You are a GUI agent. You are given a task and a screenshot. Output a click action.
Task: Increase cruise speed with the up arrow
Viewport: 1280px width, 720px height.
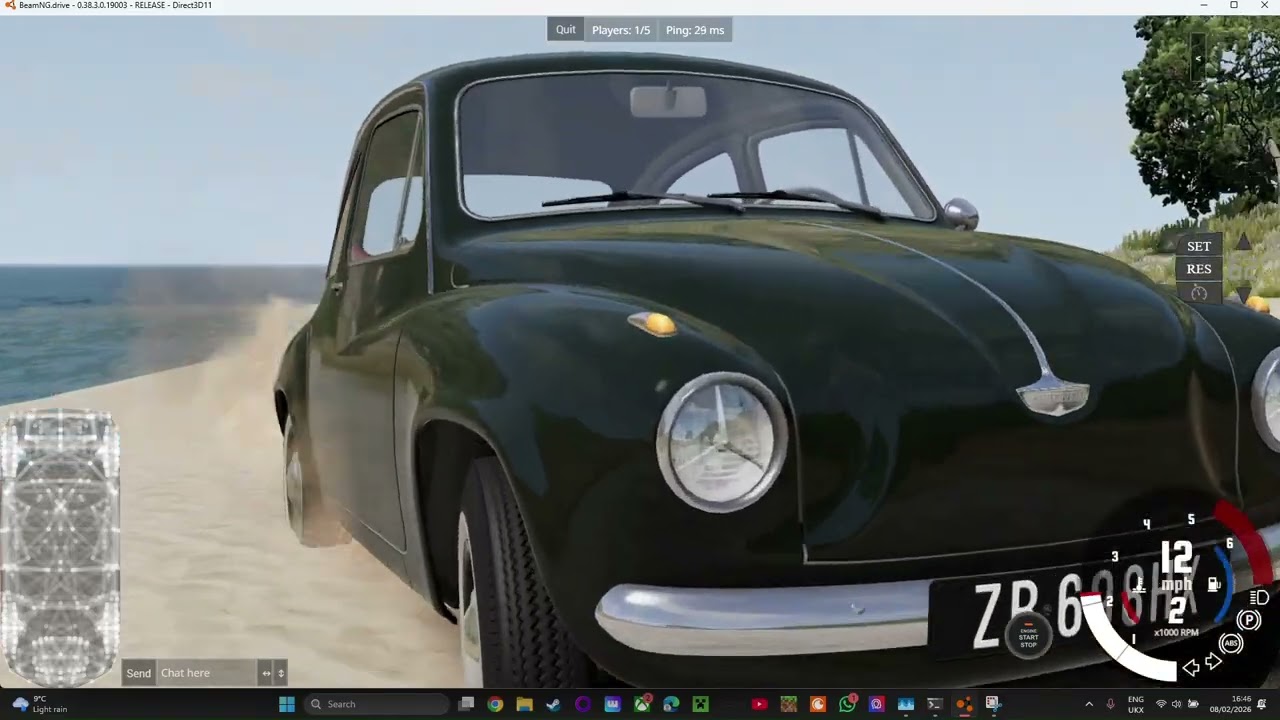point(1244,242)
